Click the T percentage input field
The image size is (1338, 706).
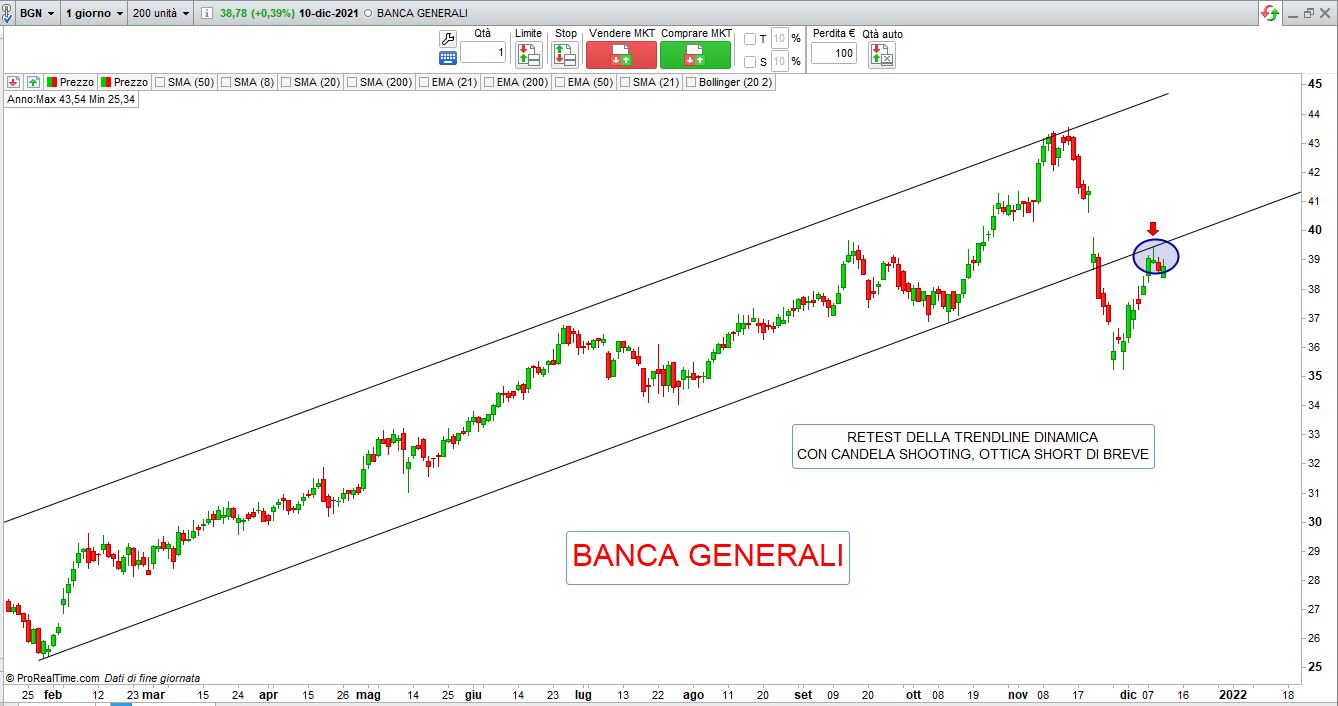[780, 39]
